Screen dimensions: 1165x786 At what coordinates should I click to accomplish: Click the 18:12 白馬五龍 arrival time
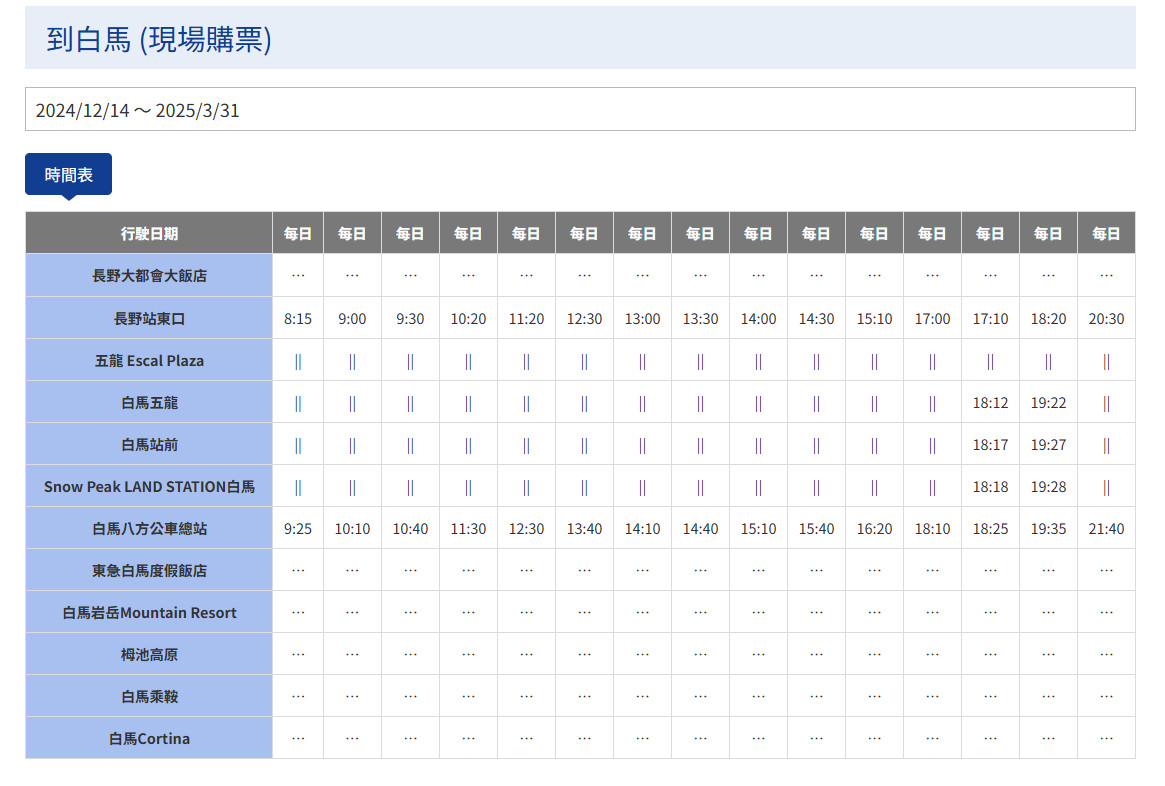pyautogui.click(x=990, y=403)
